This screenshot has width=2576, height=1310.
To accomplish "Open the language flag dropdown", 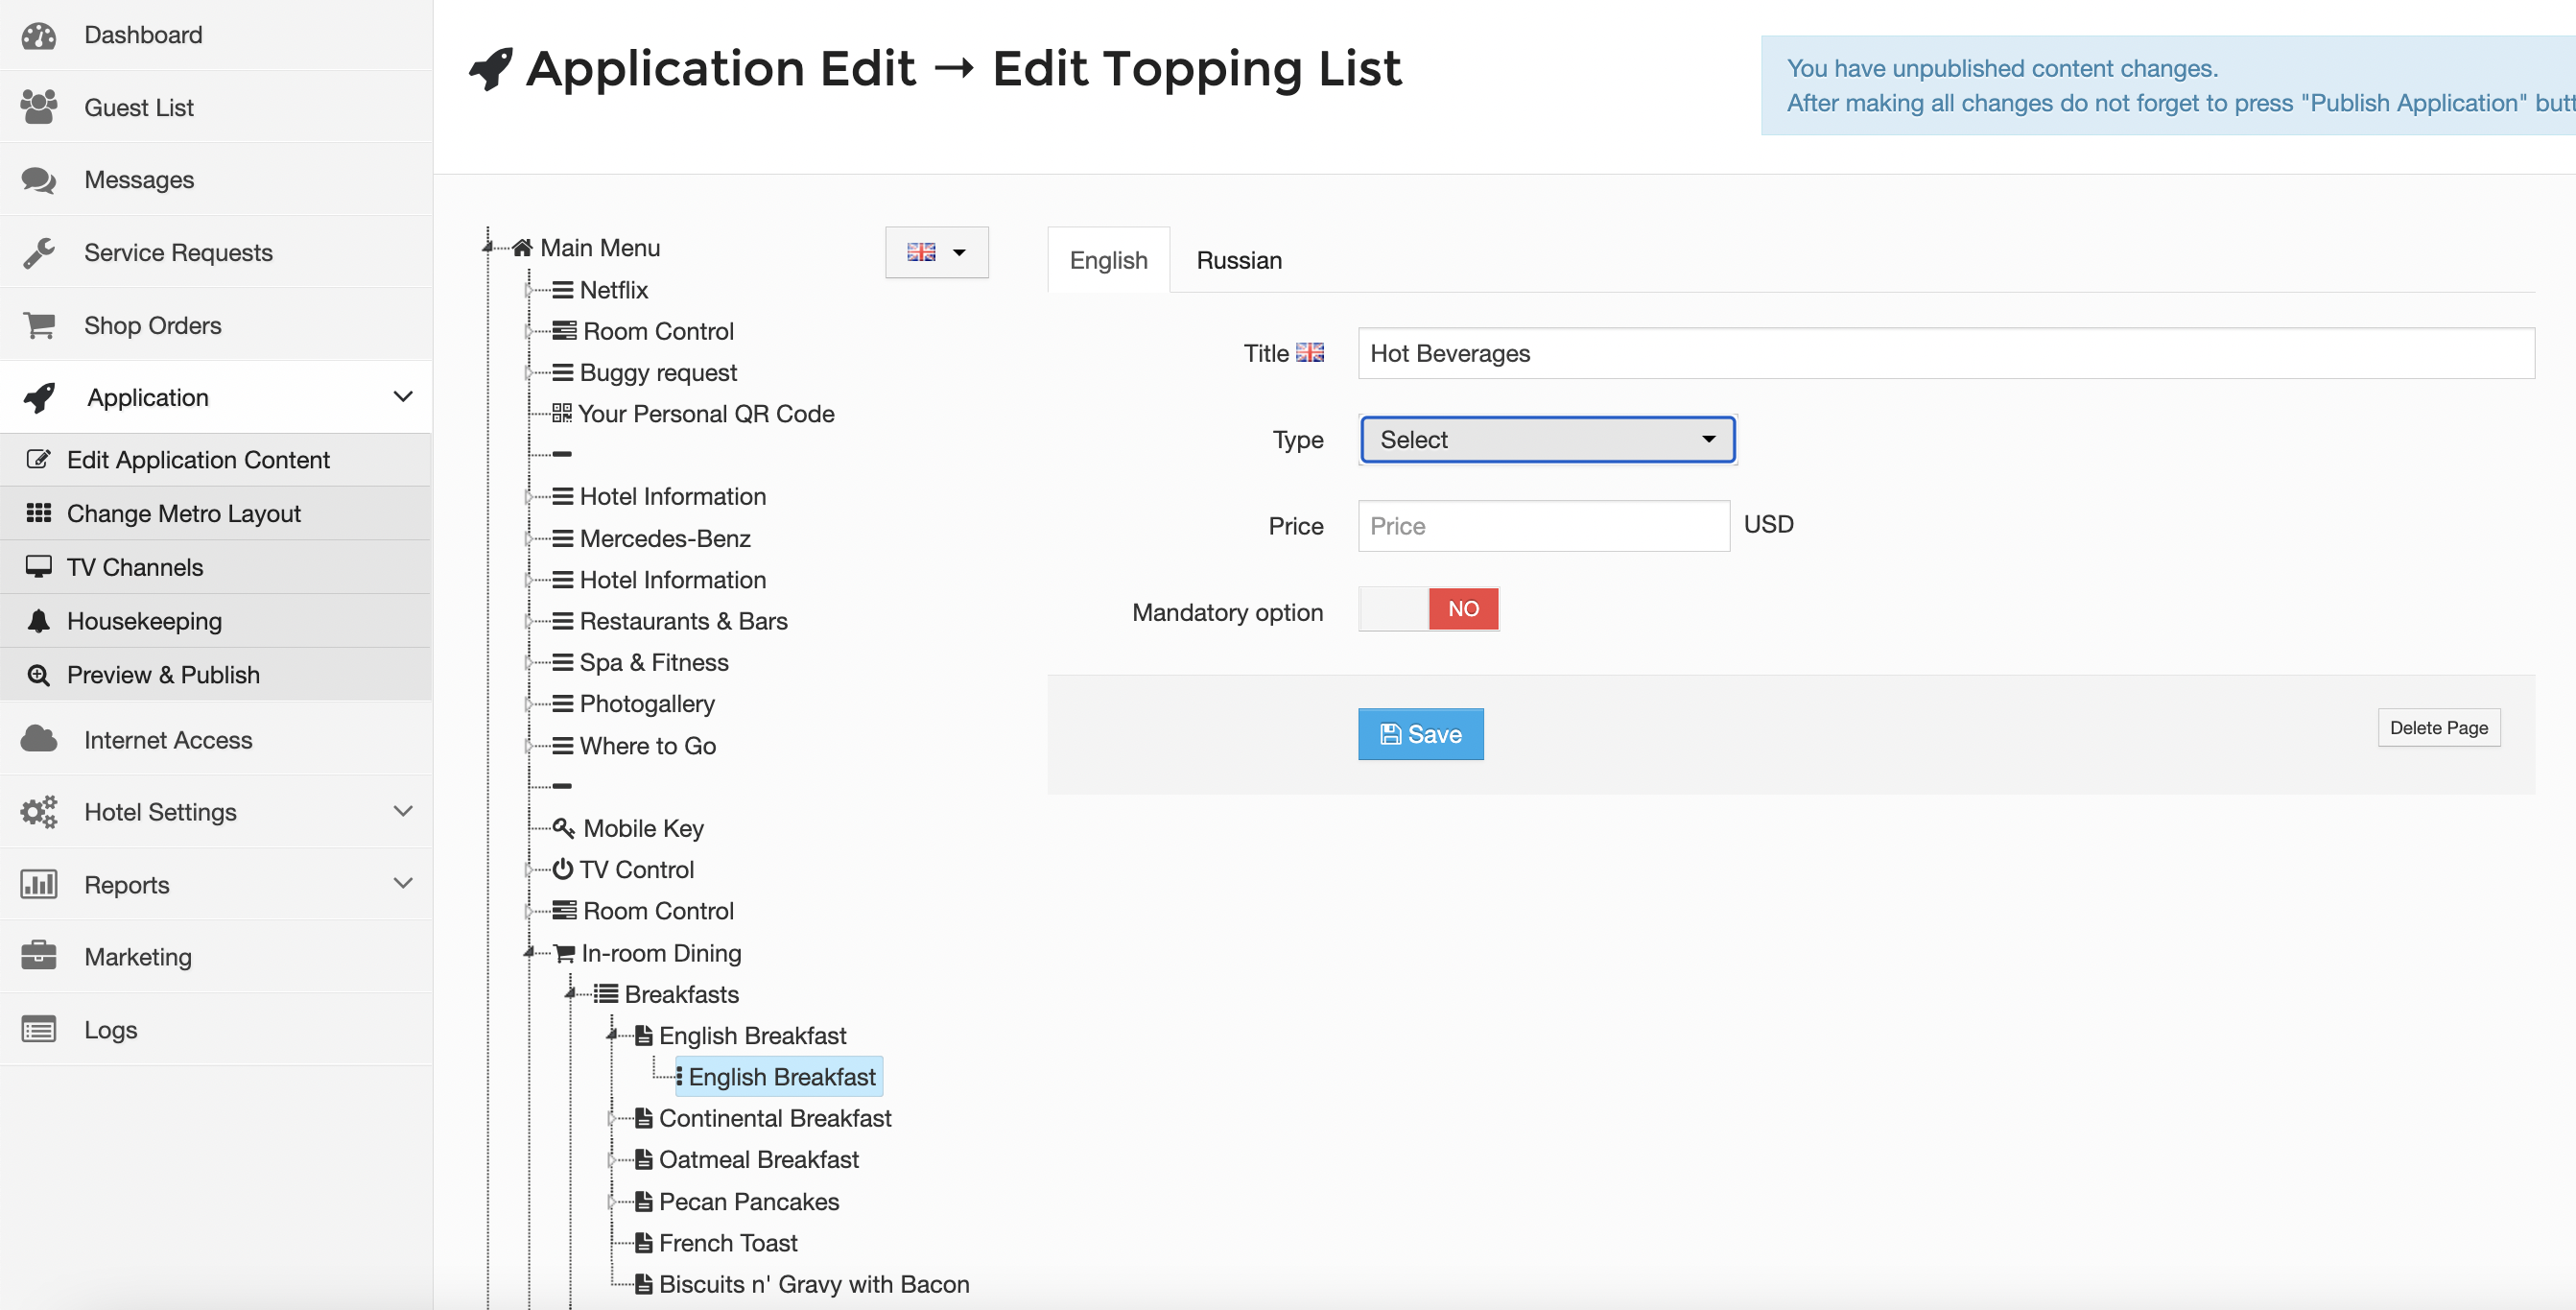I will (x=936, y=252).
